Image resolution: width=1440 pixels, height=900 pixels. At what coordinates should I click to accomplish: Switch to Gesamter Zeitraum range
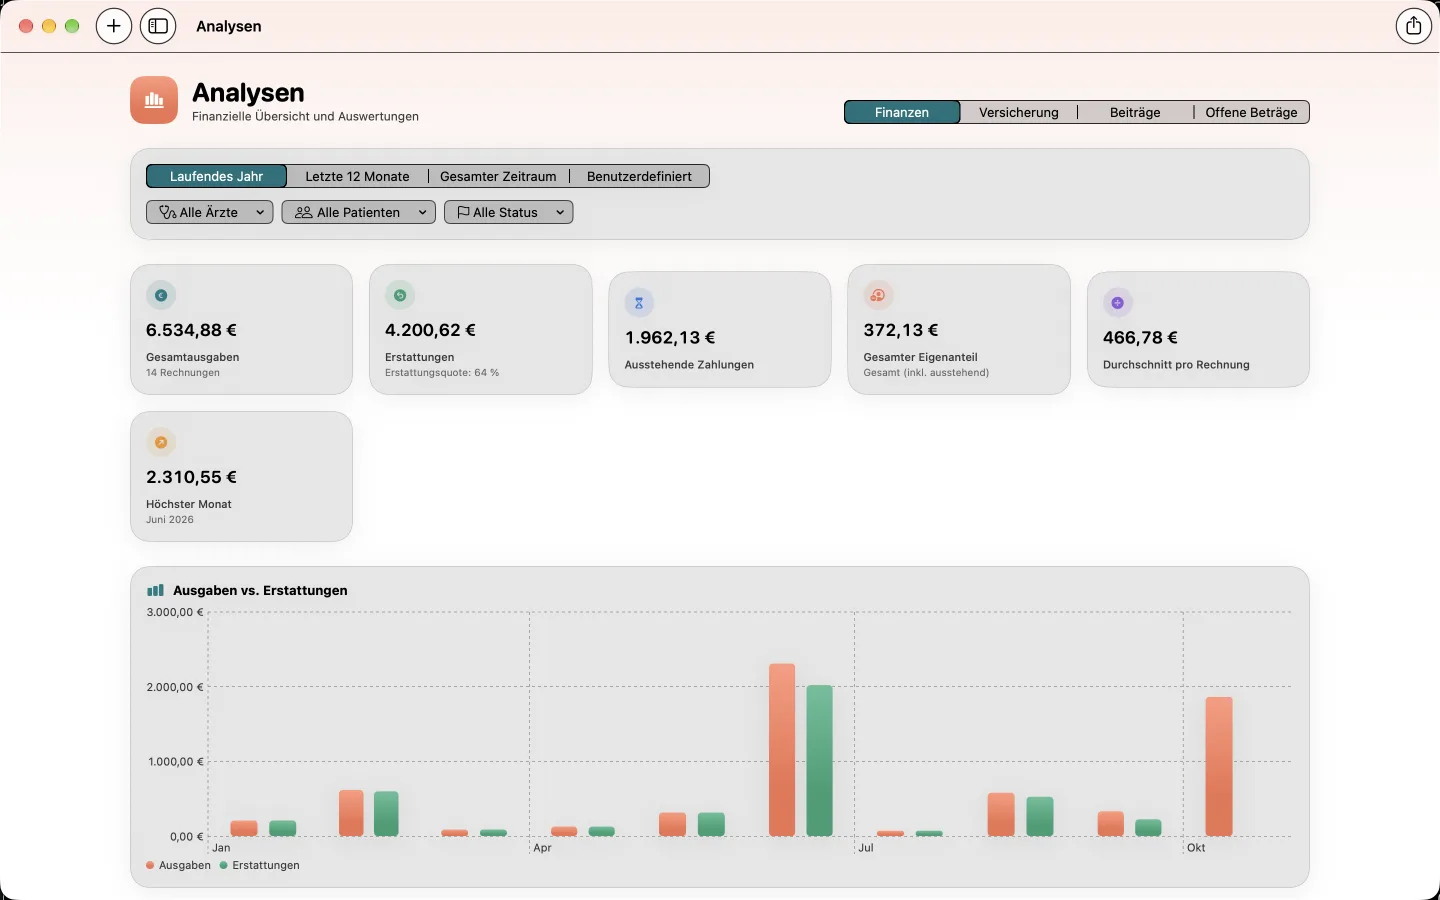point(498,176)
